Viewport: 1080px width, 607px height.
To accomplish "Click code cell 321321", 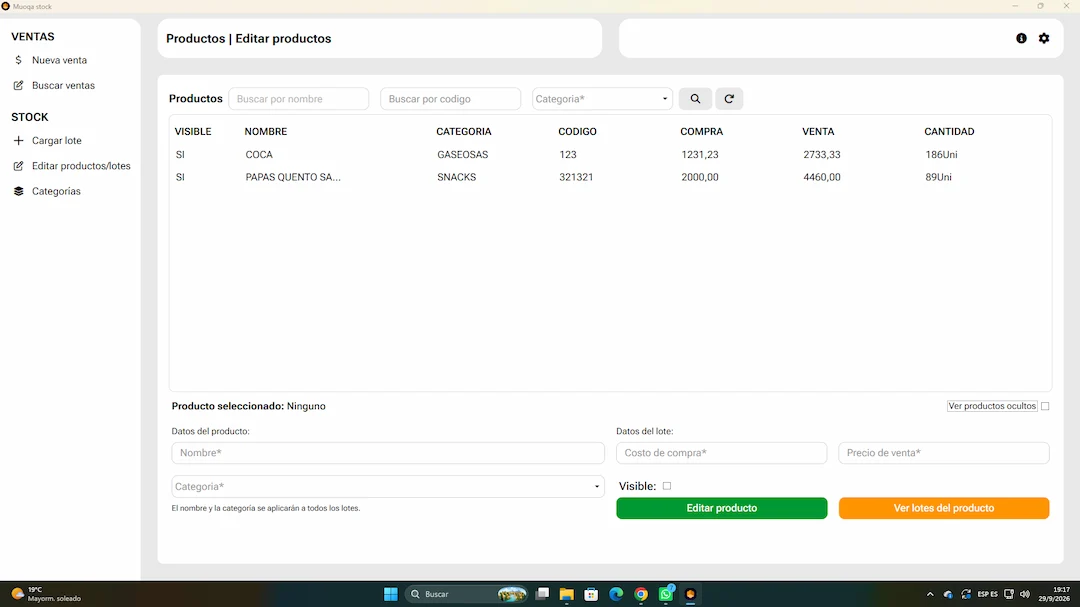I will click(576, 177).
